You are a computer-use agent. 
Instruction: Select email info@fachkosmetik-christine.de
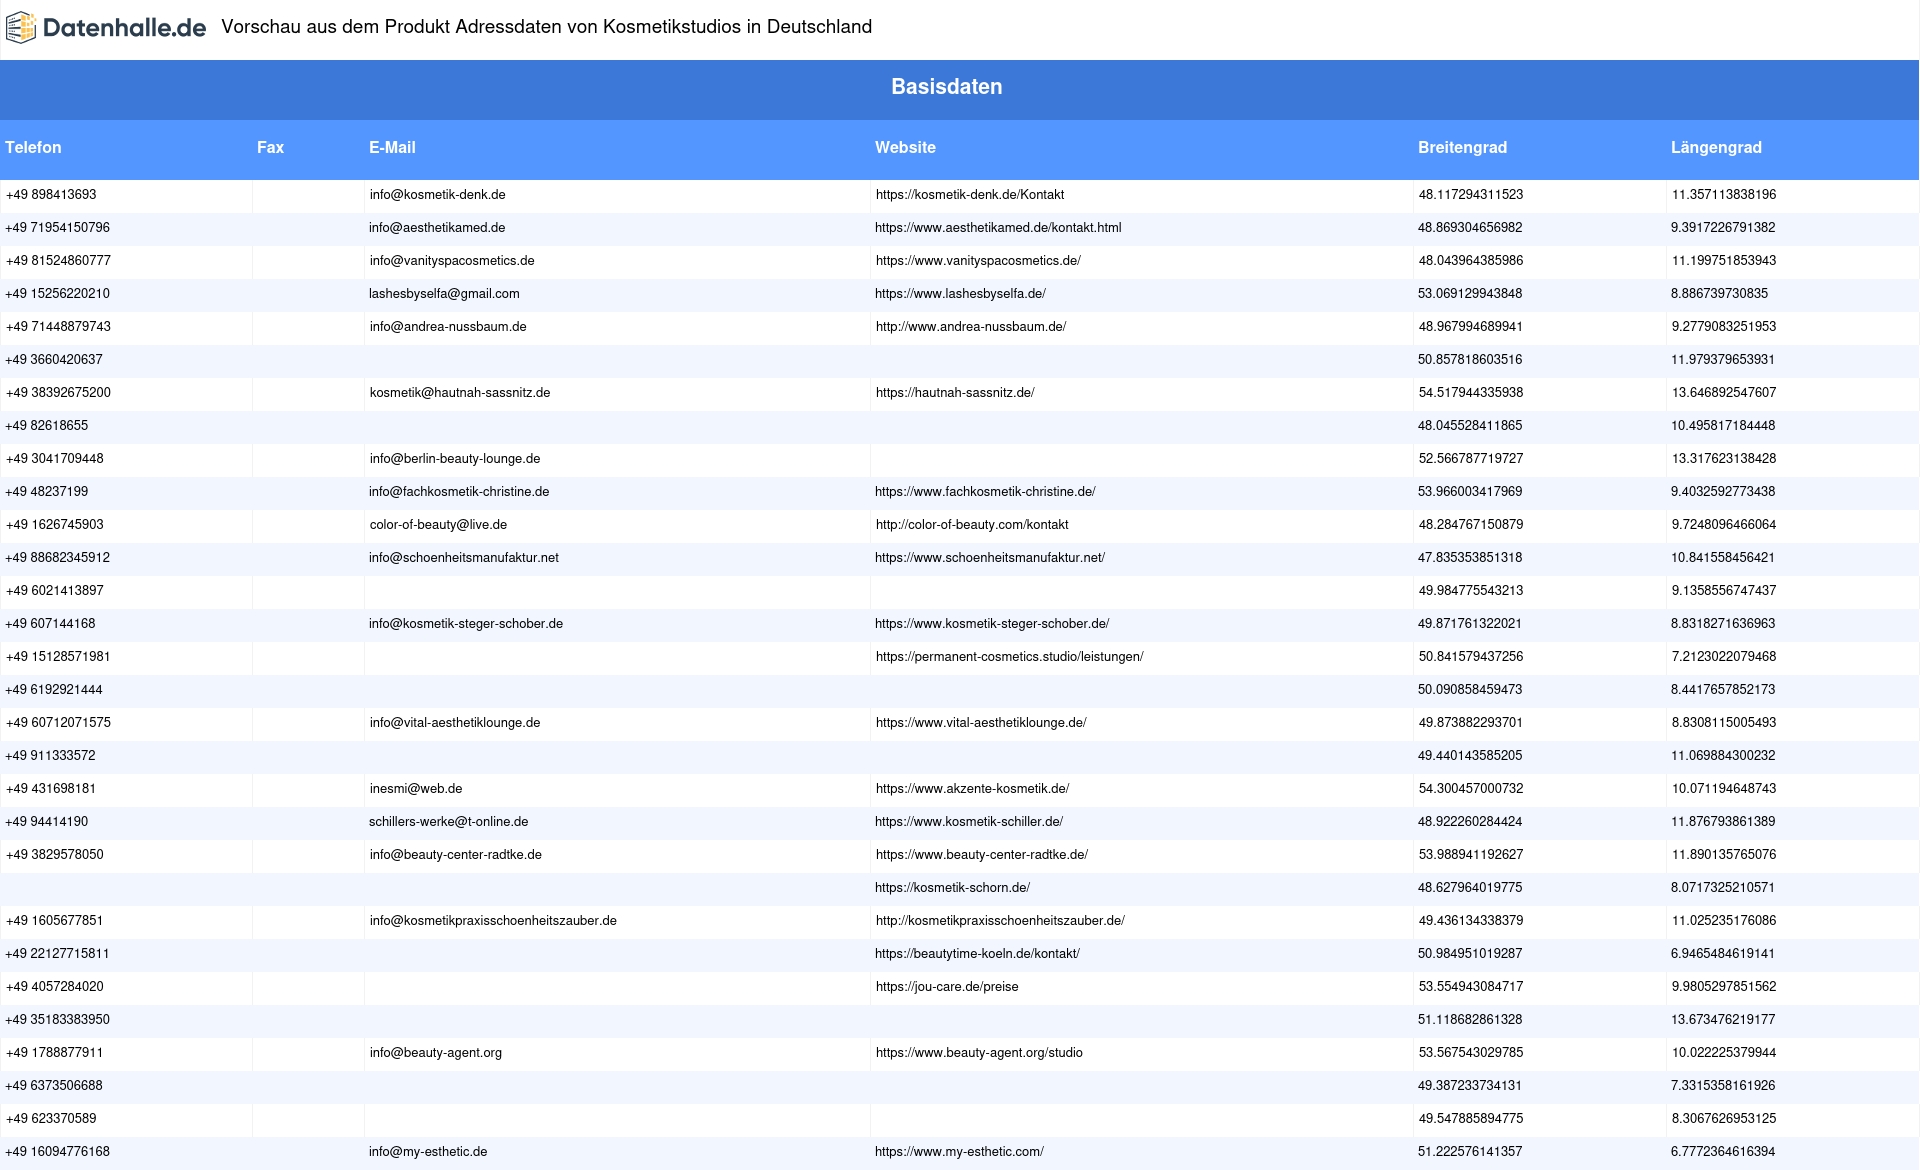(459, 492)
